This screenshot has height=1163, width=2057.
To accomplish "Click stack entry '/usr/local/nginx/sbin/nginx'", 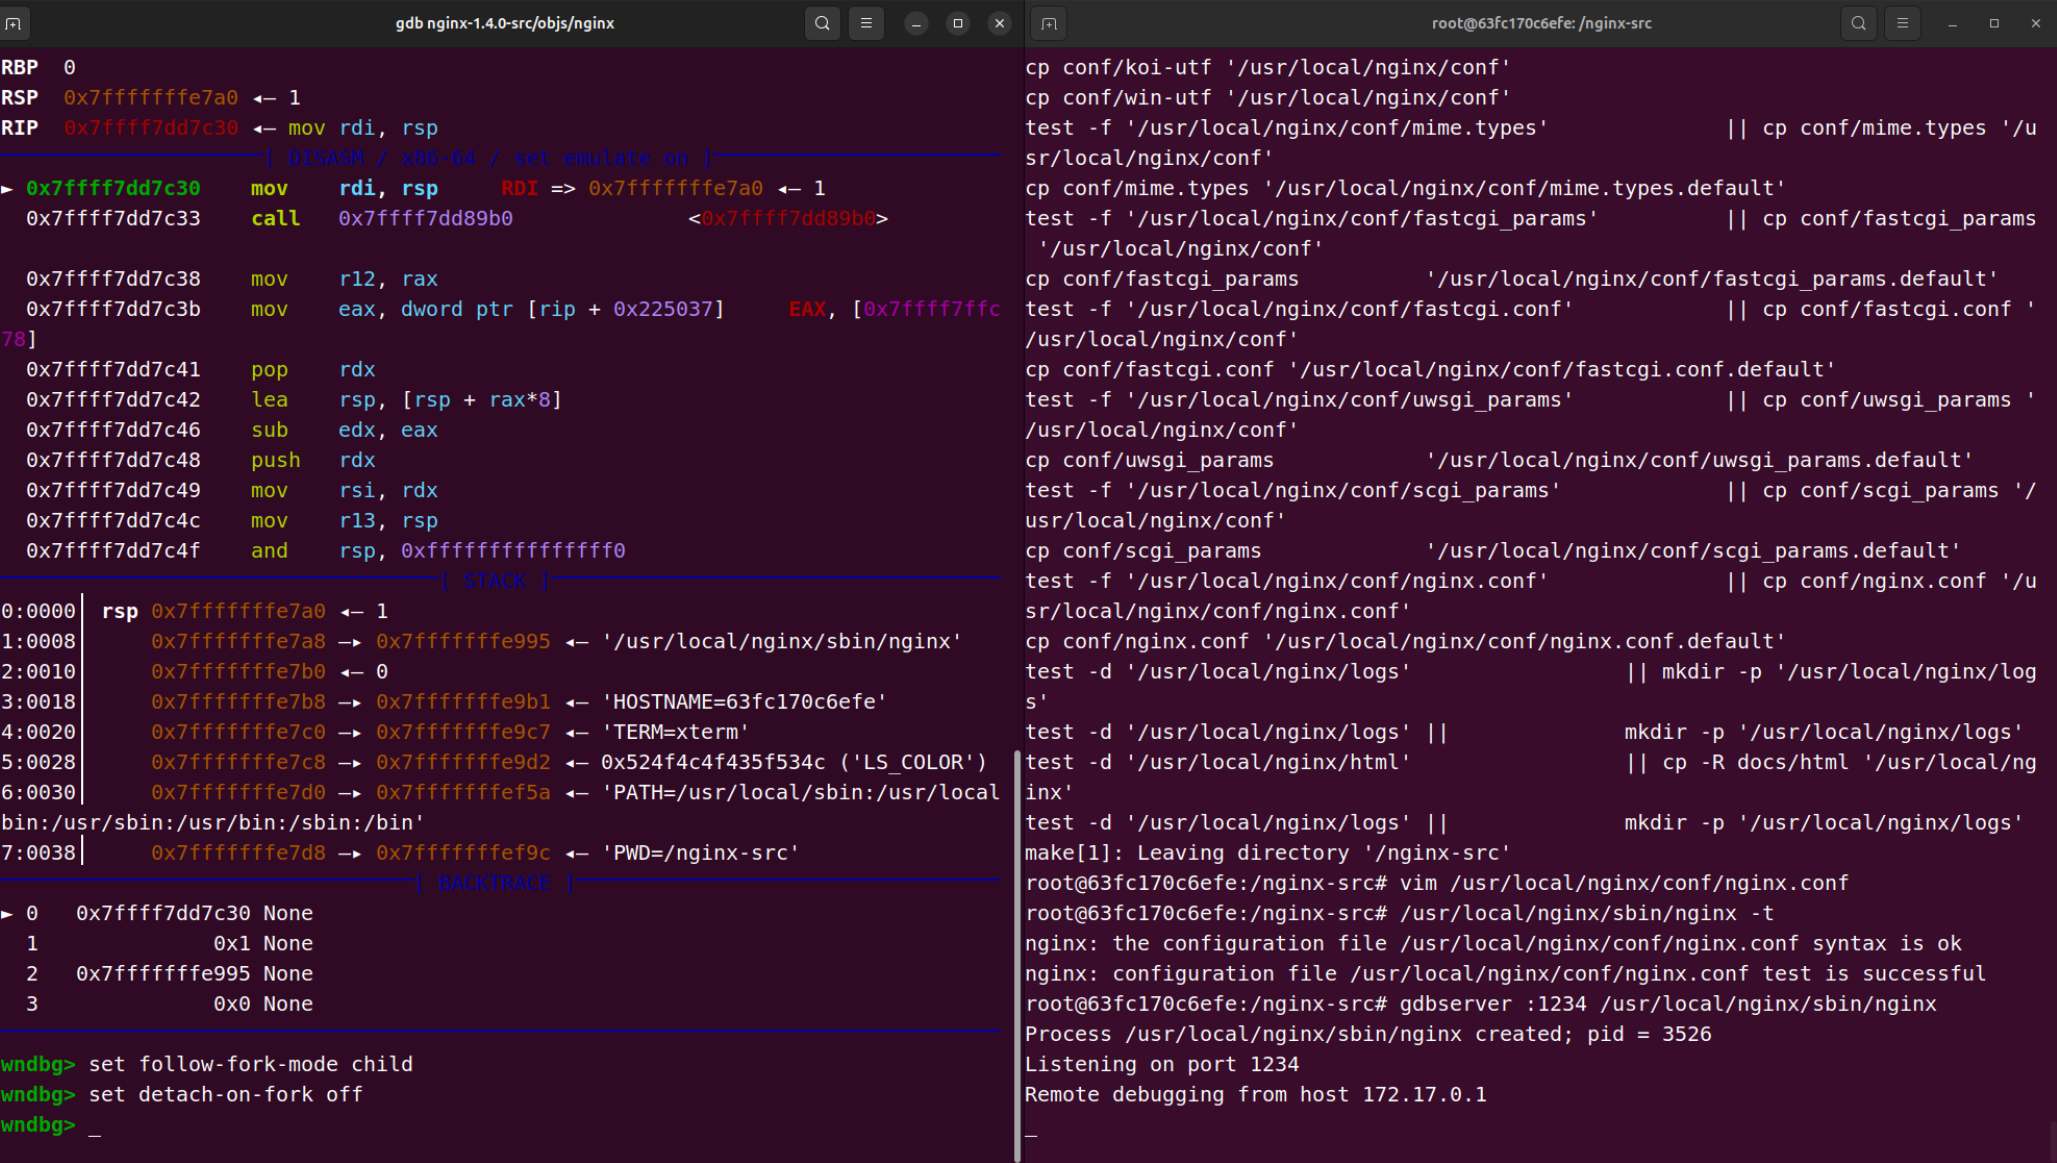I will (x=782, y=641).
